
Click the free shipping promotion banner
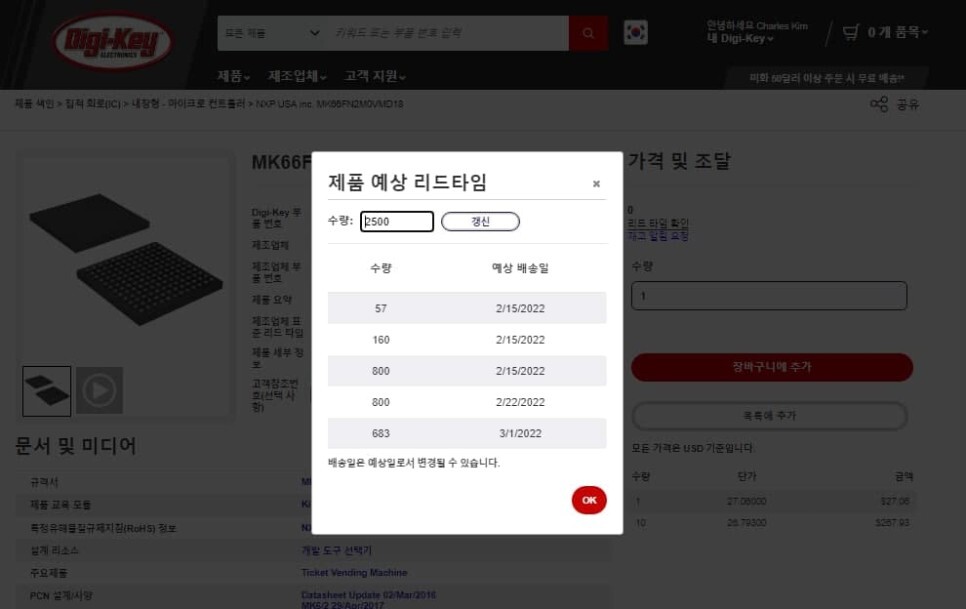click(x=826, y=78)
